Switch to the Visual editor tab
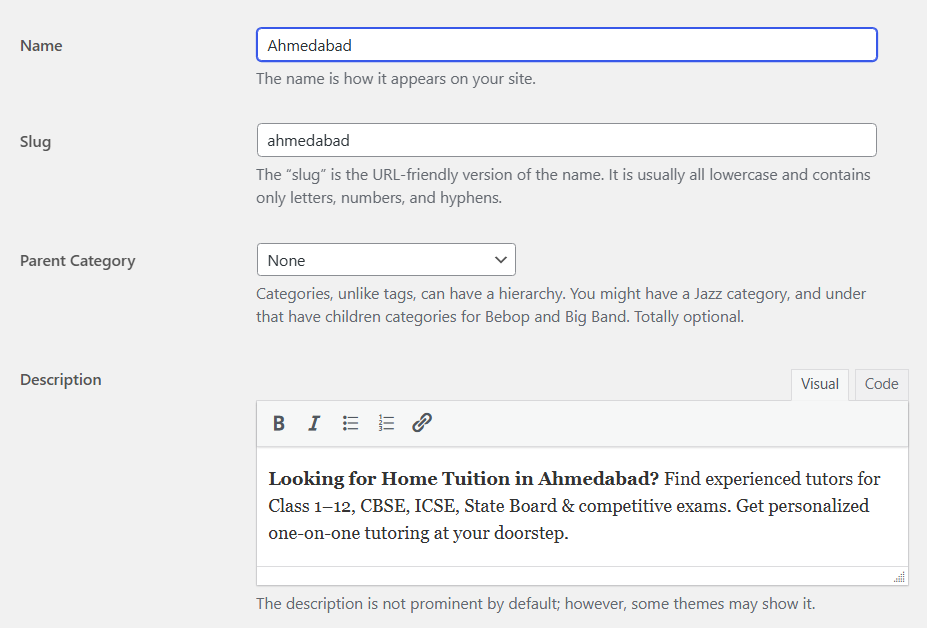 pos(819,384)
